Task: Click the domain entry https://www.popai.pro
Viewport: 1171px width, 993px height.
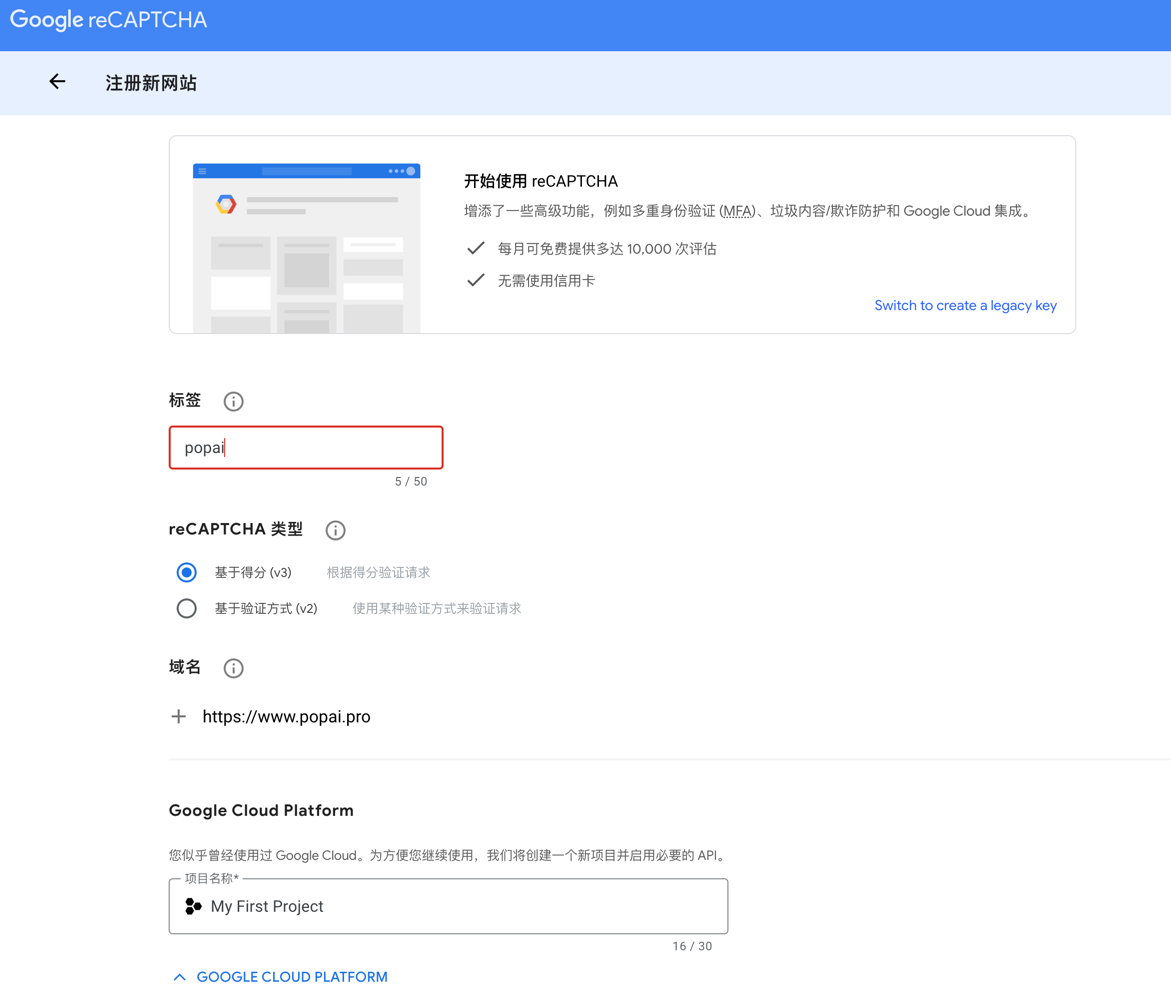Action: coord(286,716)
